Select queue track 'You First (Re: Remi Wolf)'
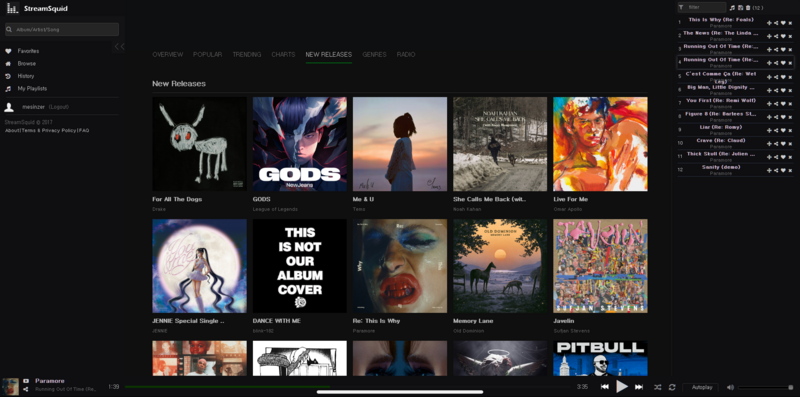The image size is (800, 397). 721,101
